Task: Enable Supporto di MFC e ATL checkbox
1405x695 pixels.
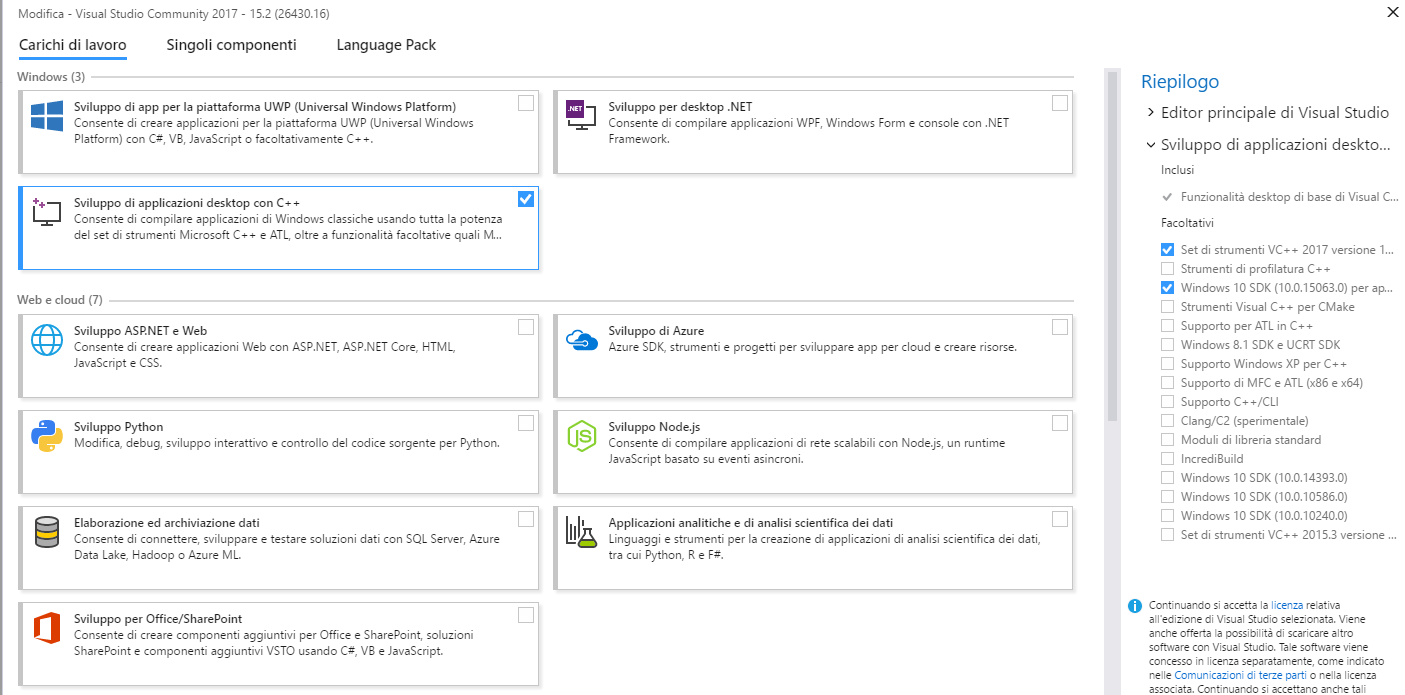Action: click(1167, 383)
